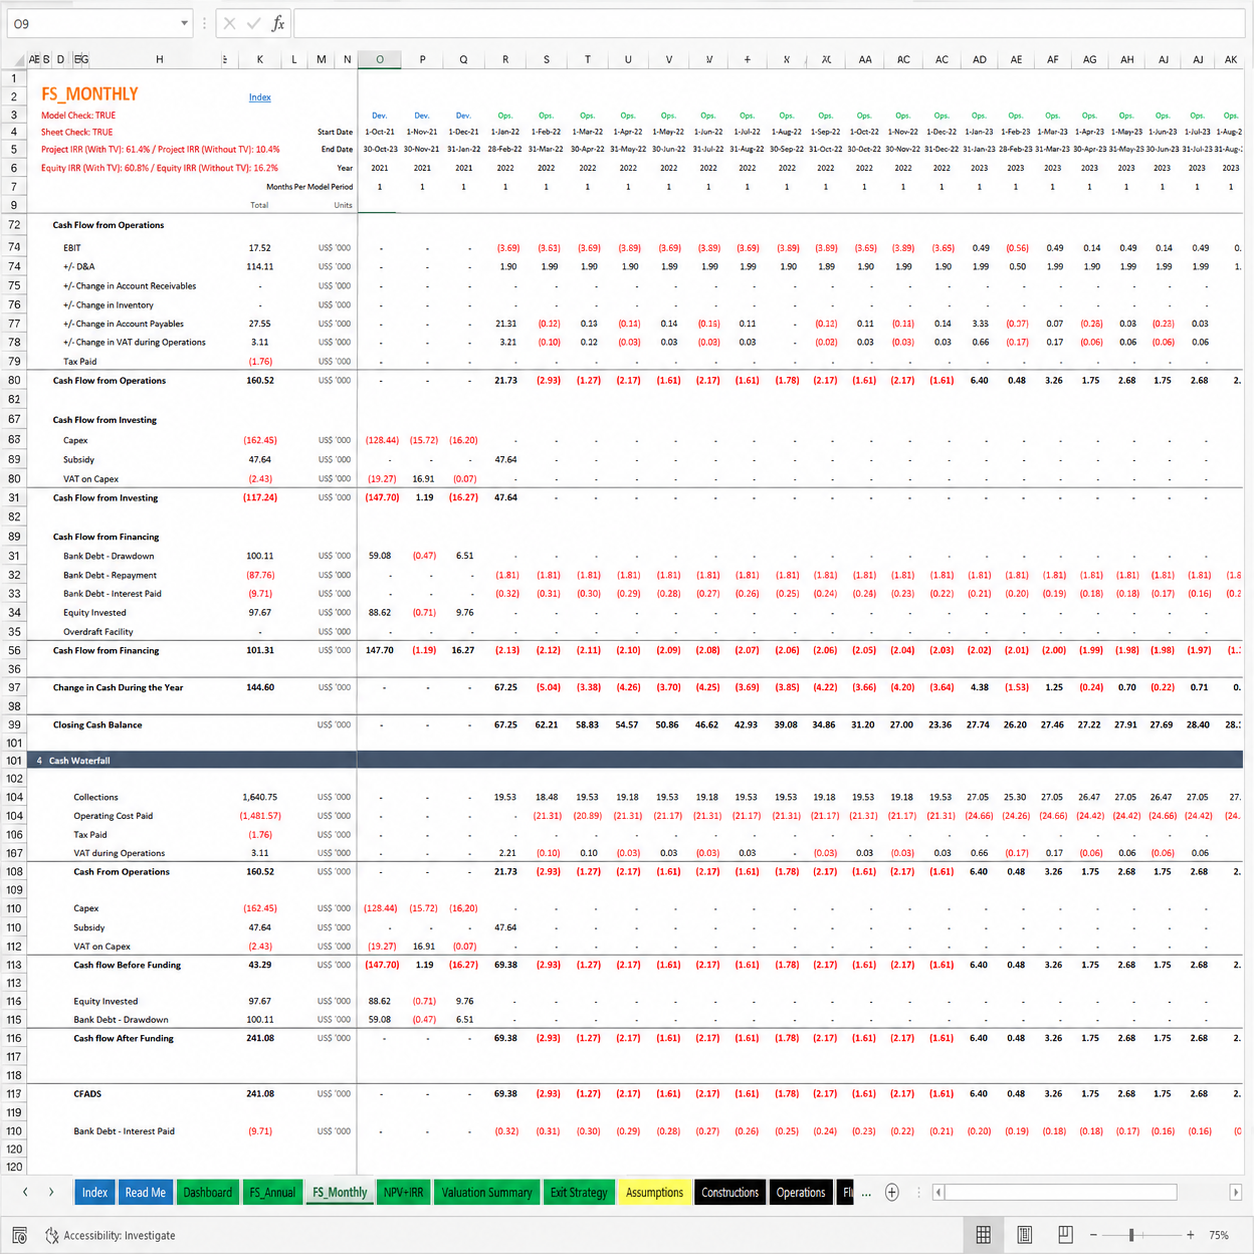1254x1254 pixels.
Task: Open the Name Box dropdown arrow
Action: point(184,23)
